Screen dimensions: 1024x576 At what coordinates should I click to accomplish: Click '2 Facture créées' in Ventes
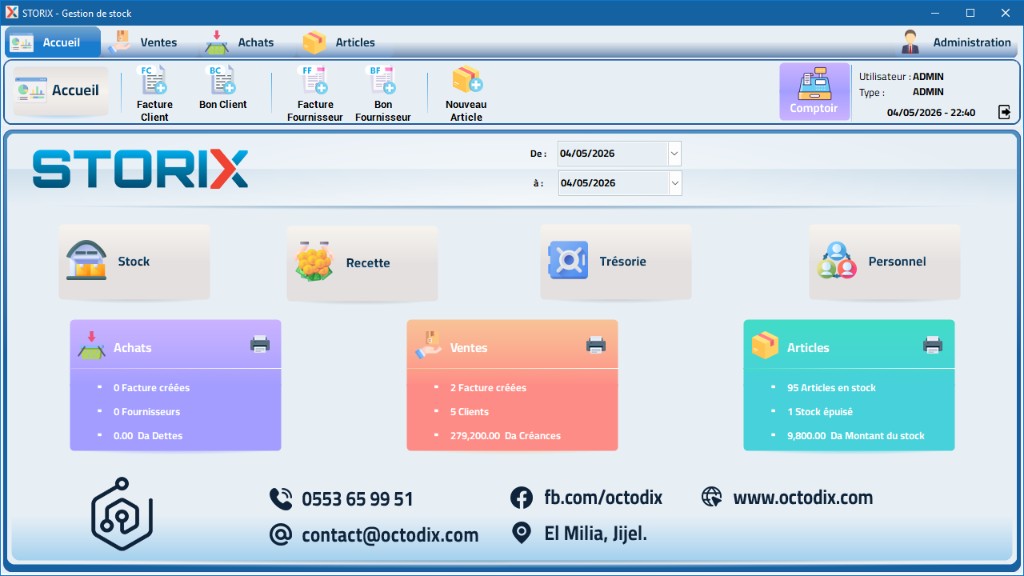point(488,387)
